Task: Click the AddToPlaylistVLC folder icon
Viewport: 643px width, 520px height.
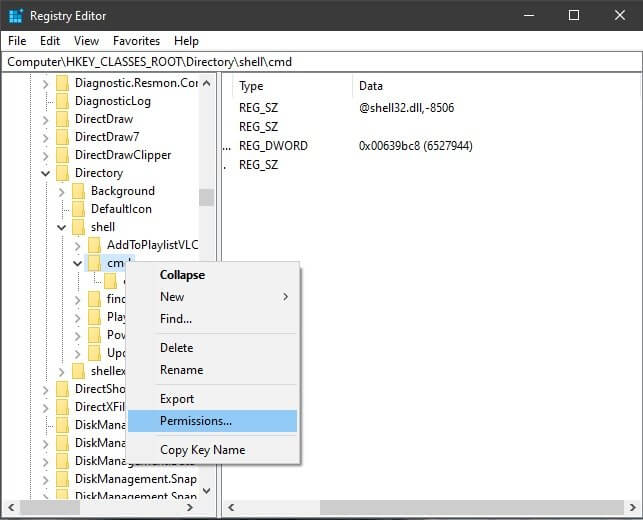Action: pyautogui.click(x=94, y=245)
